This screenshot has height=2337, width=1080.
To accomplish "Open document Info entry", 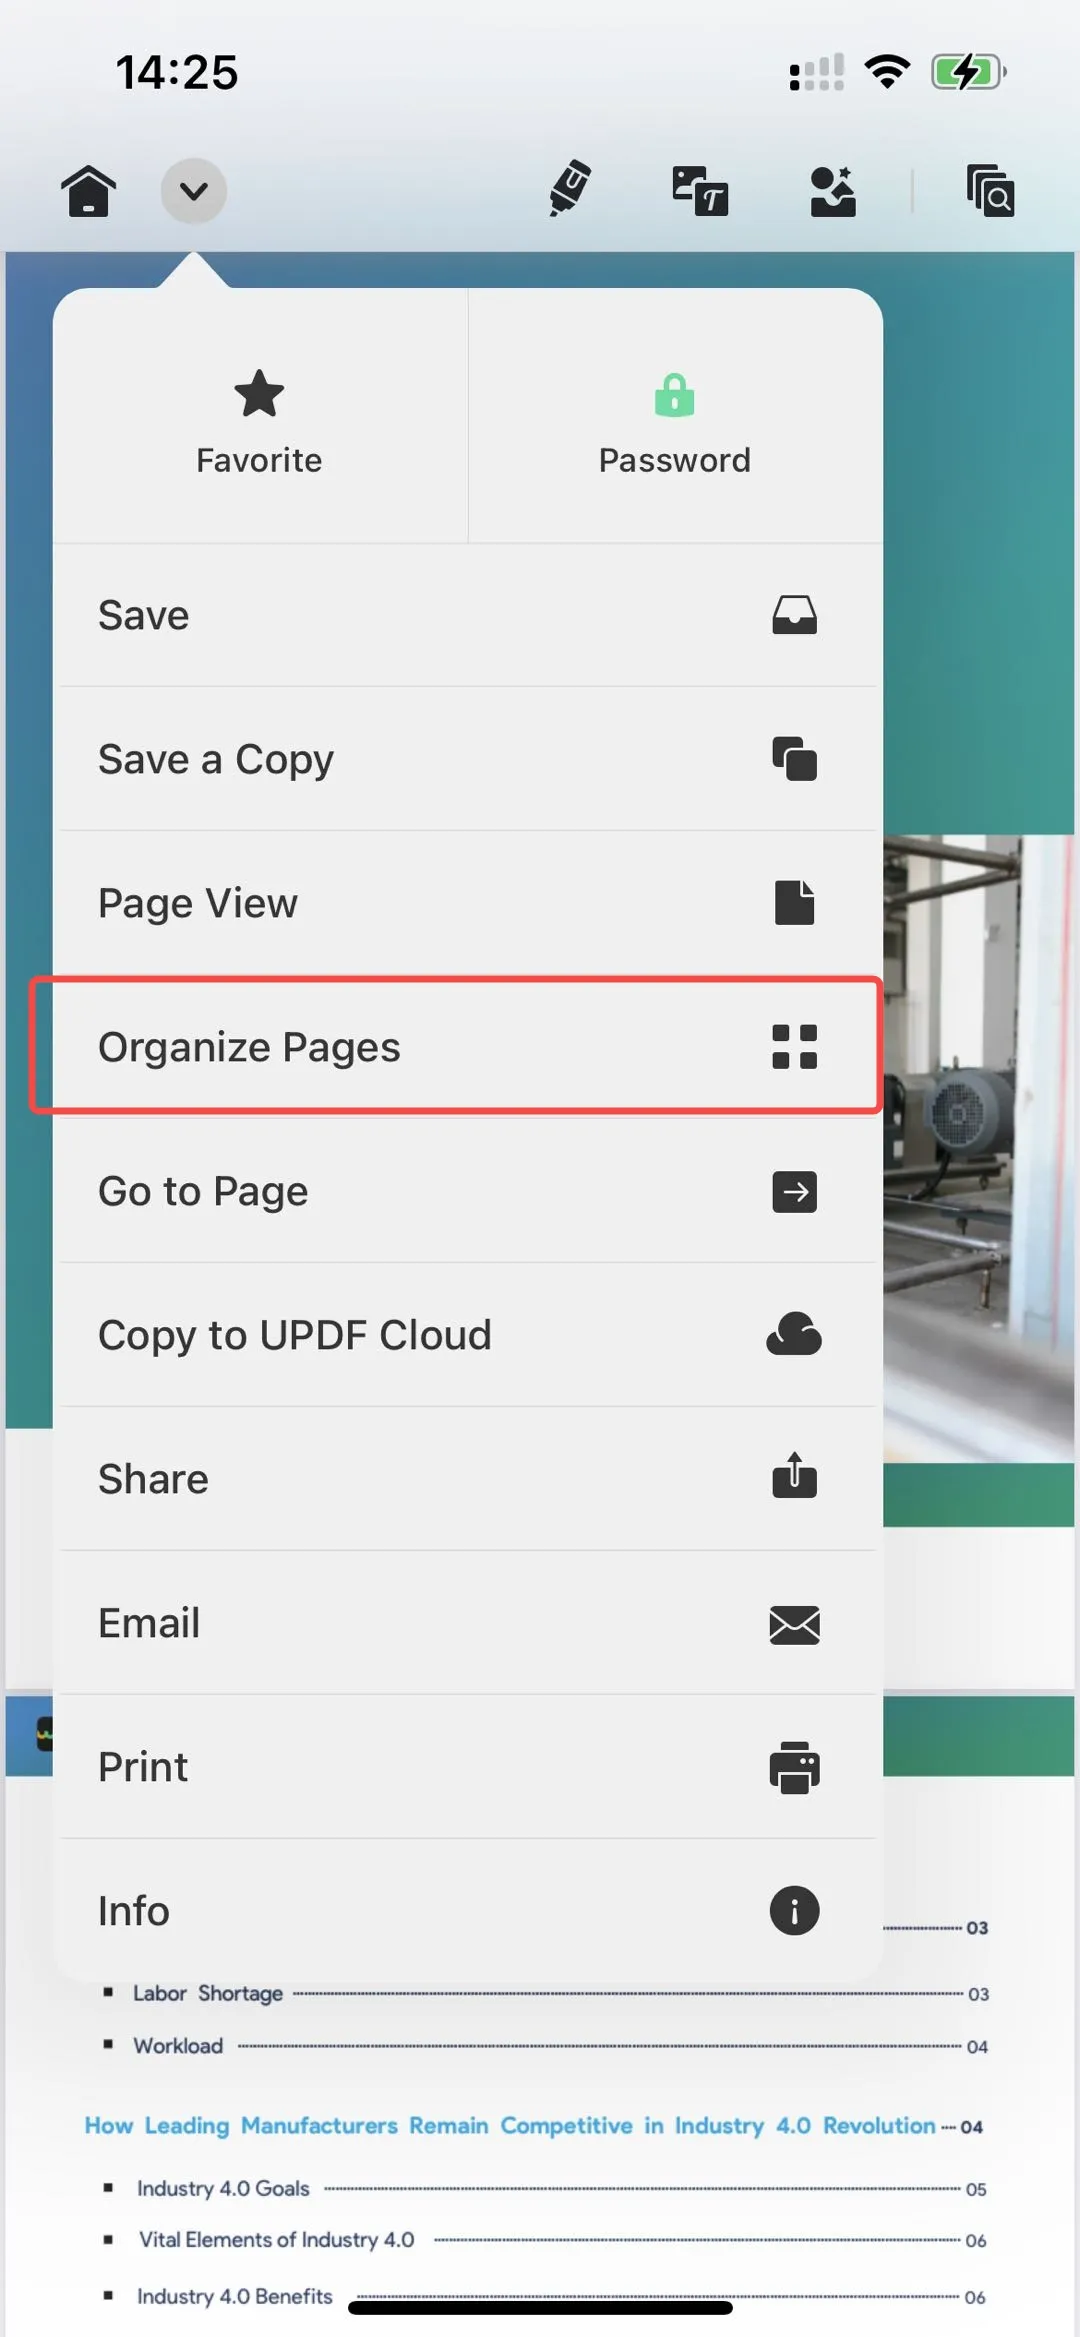I will click(468, 1911).
